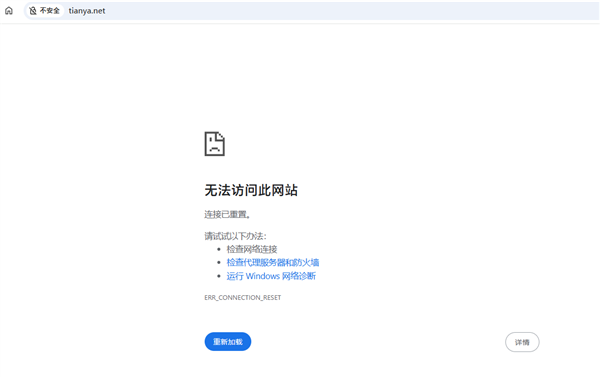Click the 详情 details button
The width and height of the screenshot is (600, 377).
point(522,342)
